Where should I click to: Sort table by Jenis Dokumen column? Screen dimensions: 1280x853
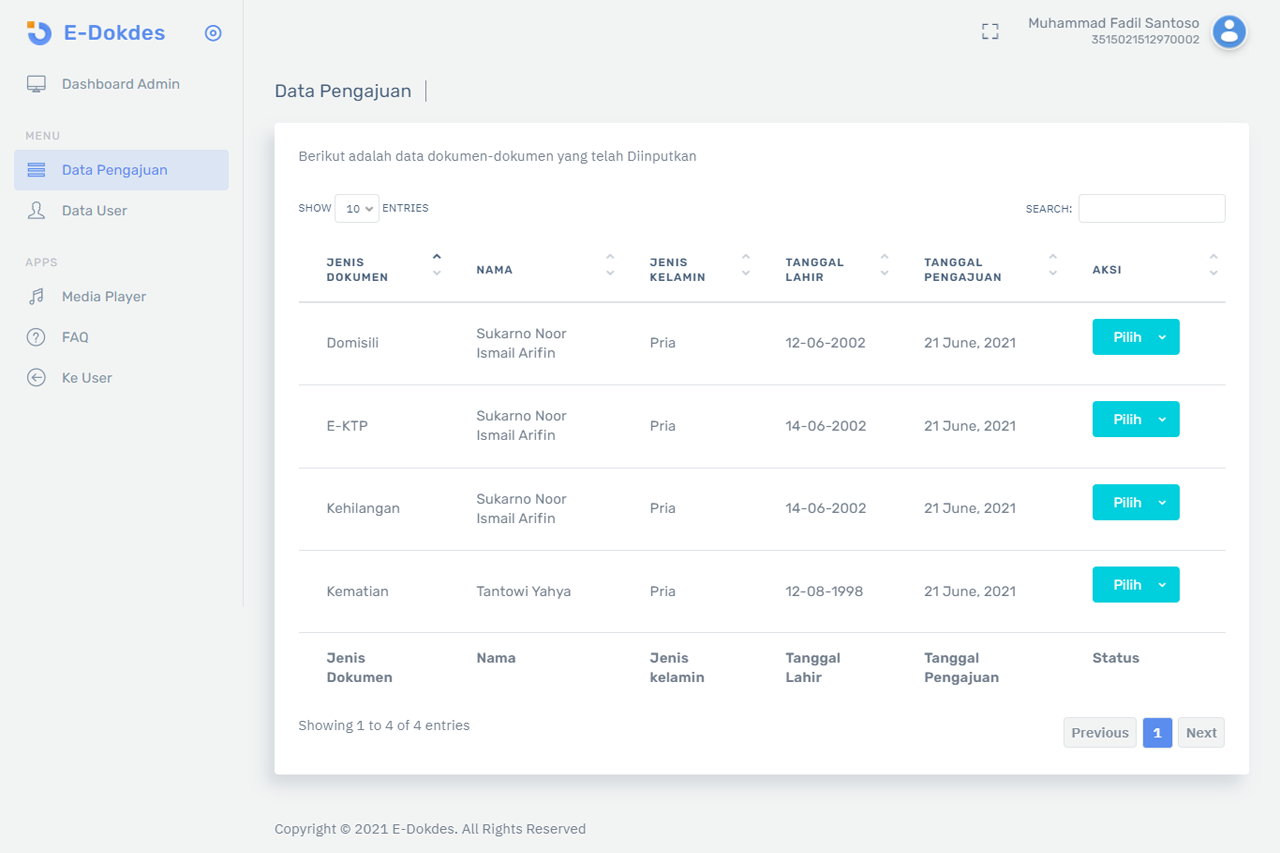coord(357,270)
